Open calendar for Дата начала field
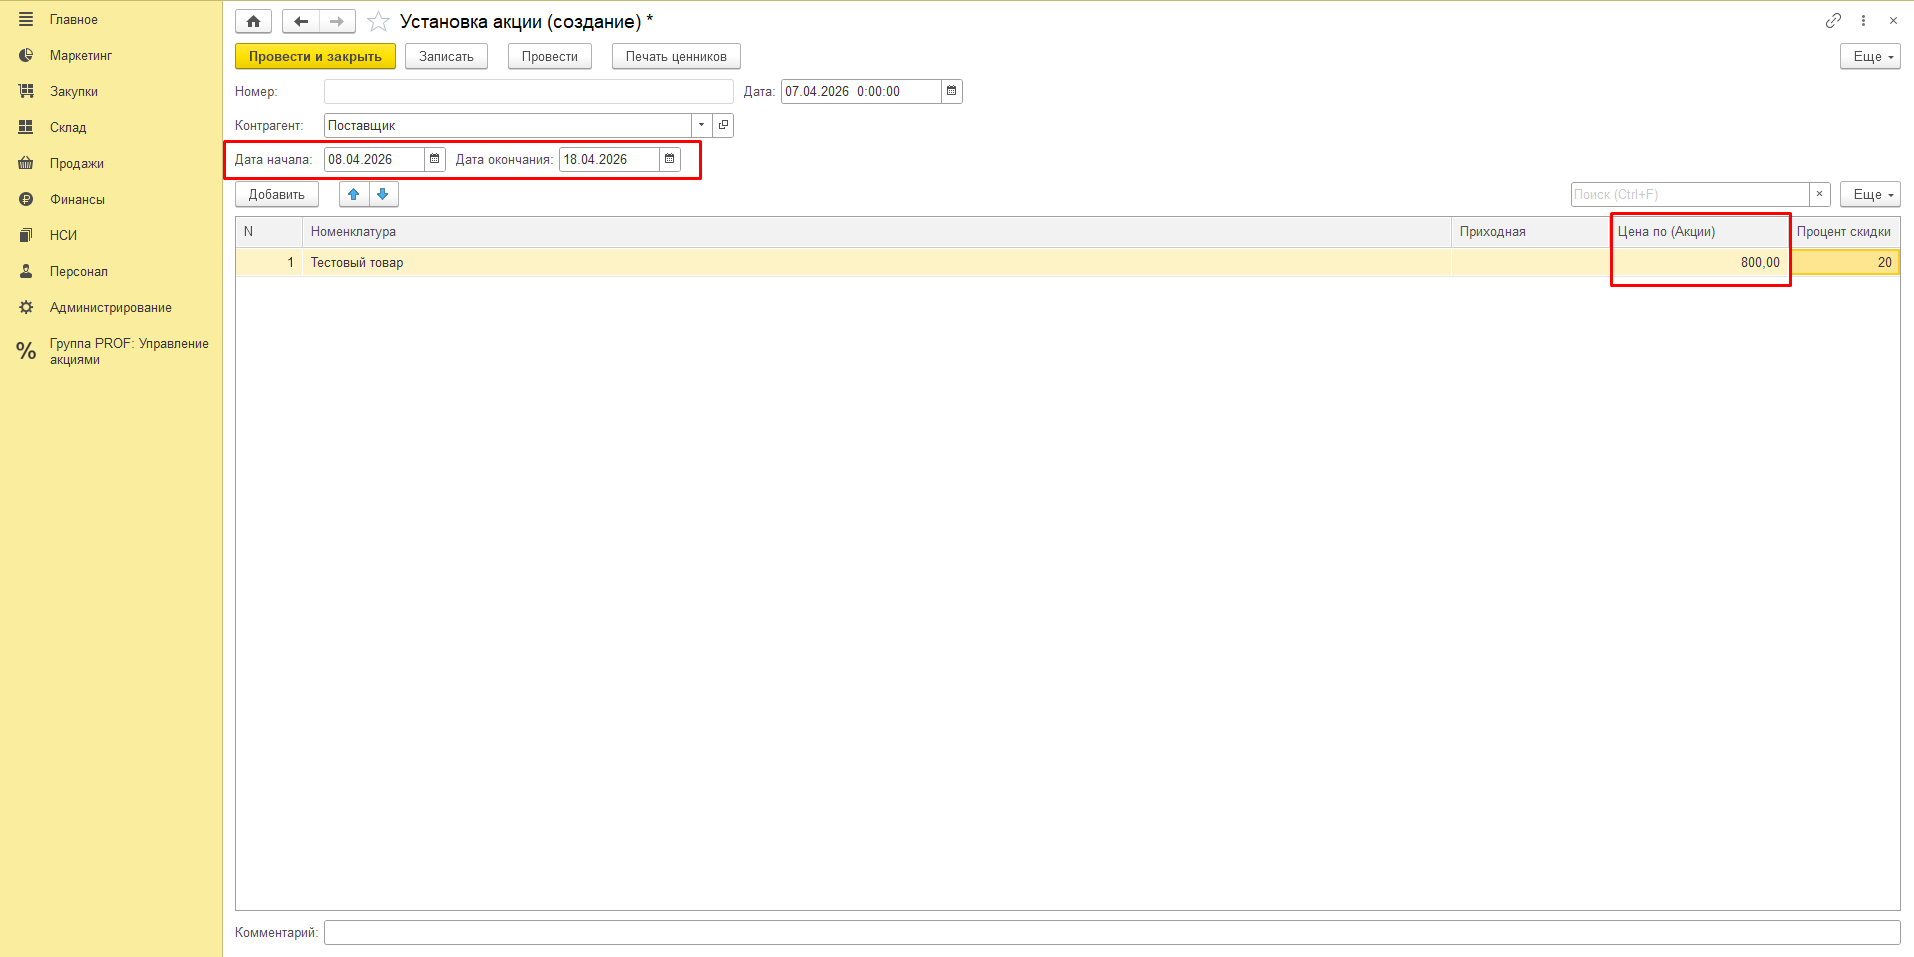 coord(435,159)
